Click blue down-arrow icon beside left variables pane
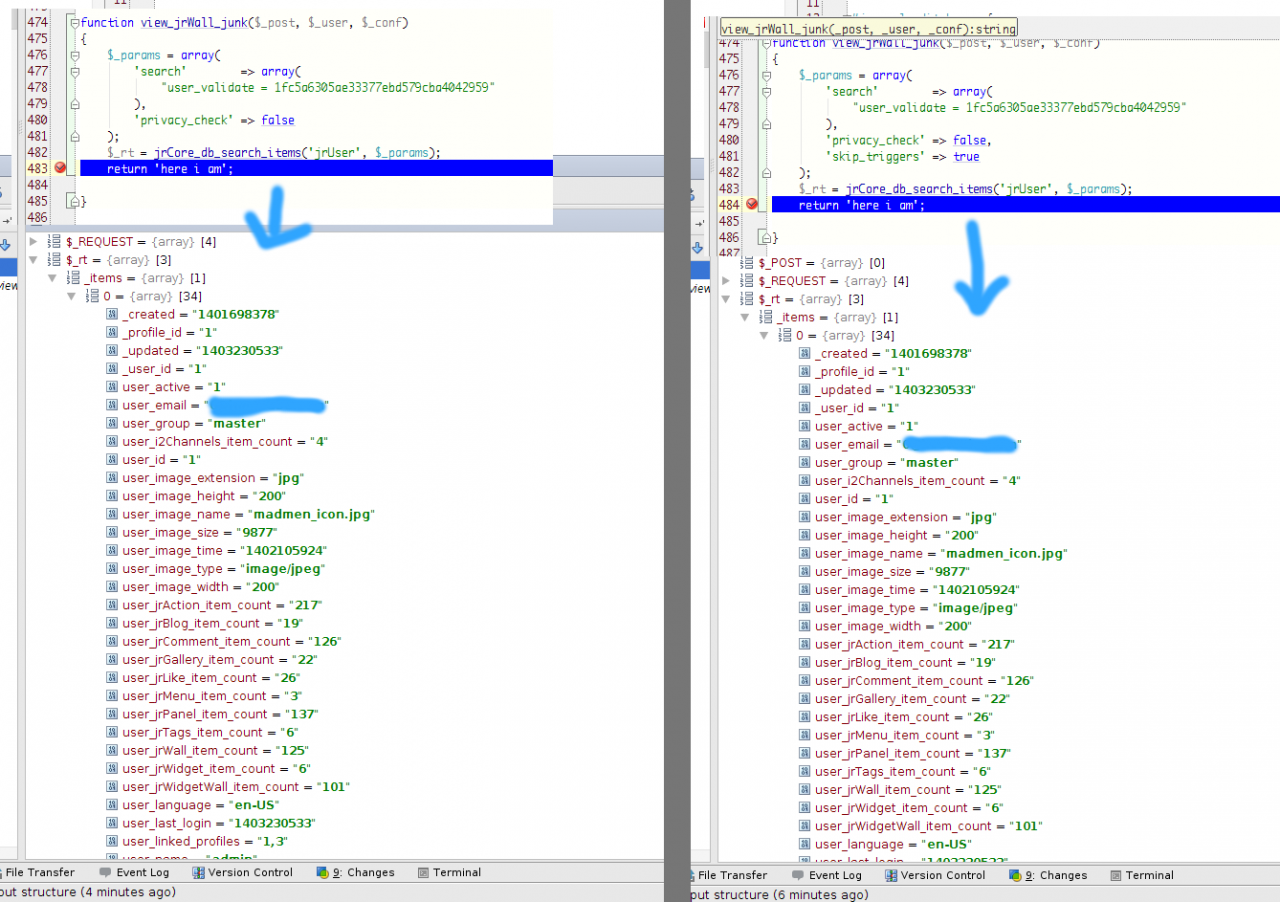The width and height of the screenshot is (1280, 902). coord(5,245)
